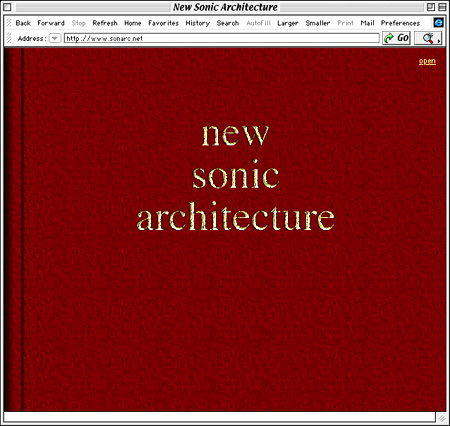Viewport: 450px width, 426px height.
Task: Follow the 'open' link on the page
Action: (x=427, y=61)
